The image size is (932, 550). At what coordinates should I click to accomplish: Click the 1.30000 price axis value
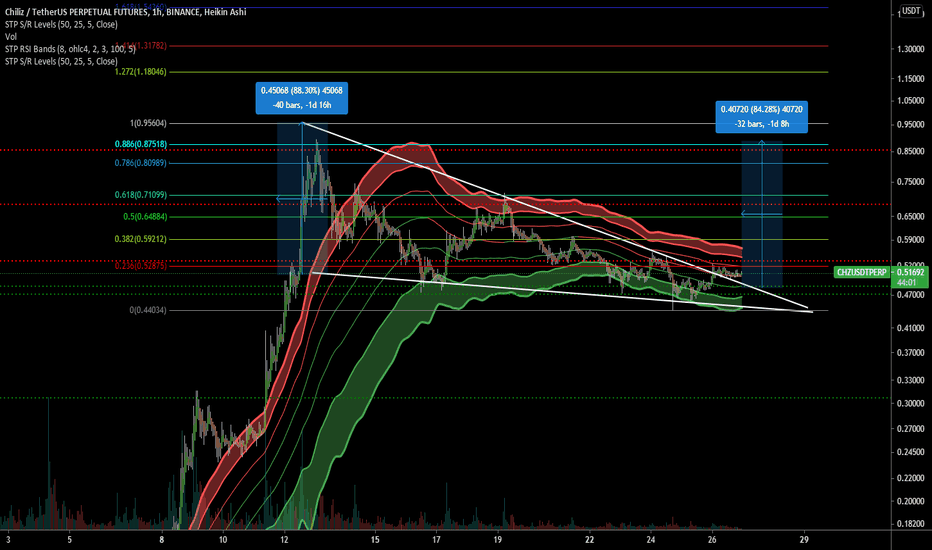point(911,49)
